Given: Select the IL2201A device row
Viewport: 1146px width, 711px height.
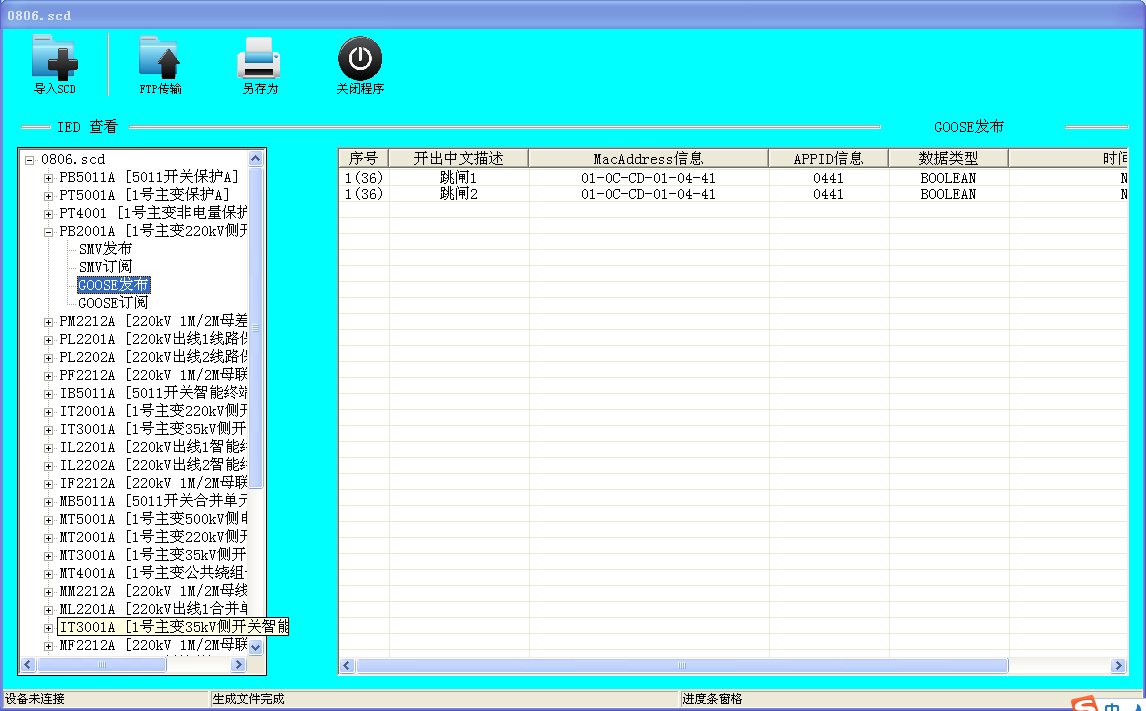Looking at the screenshot, I should (x=153, y=446).
